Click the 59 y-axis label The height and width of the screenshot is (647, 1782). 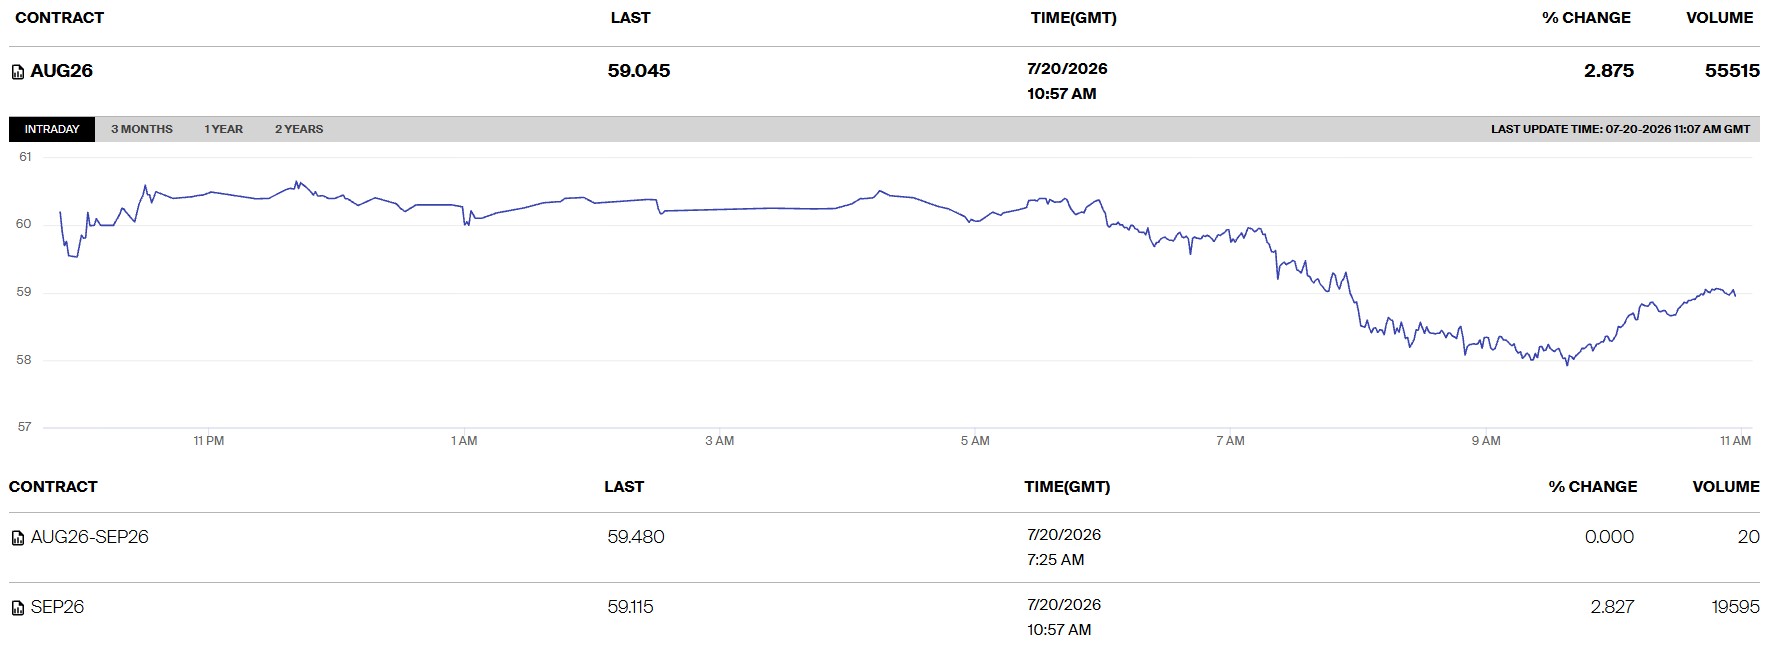click(x=24, y=293)
